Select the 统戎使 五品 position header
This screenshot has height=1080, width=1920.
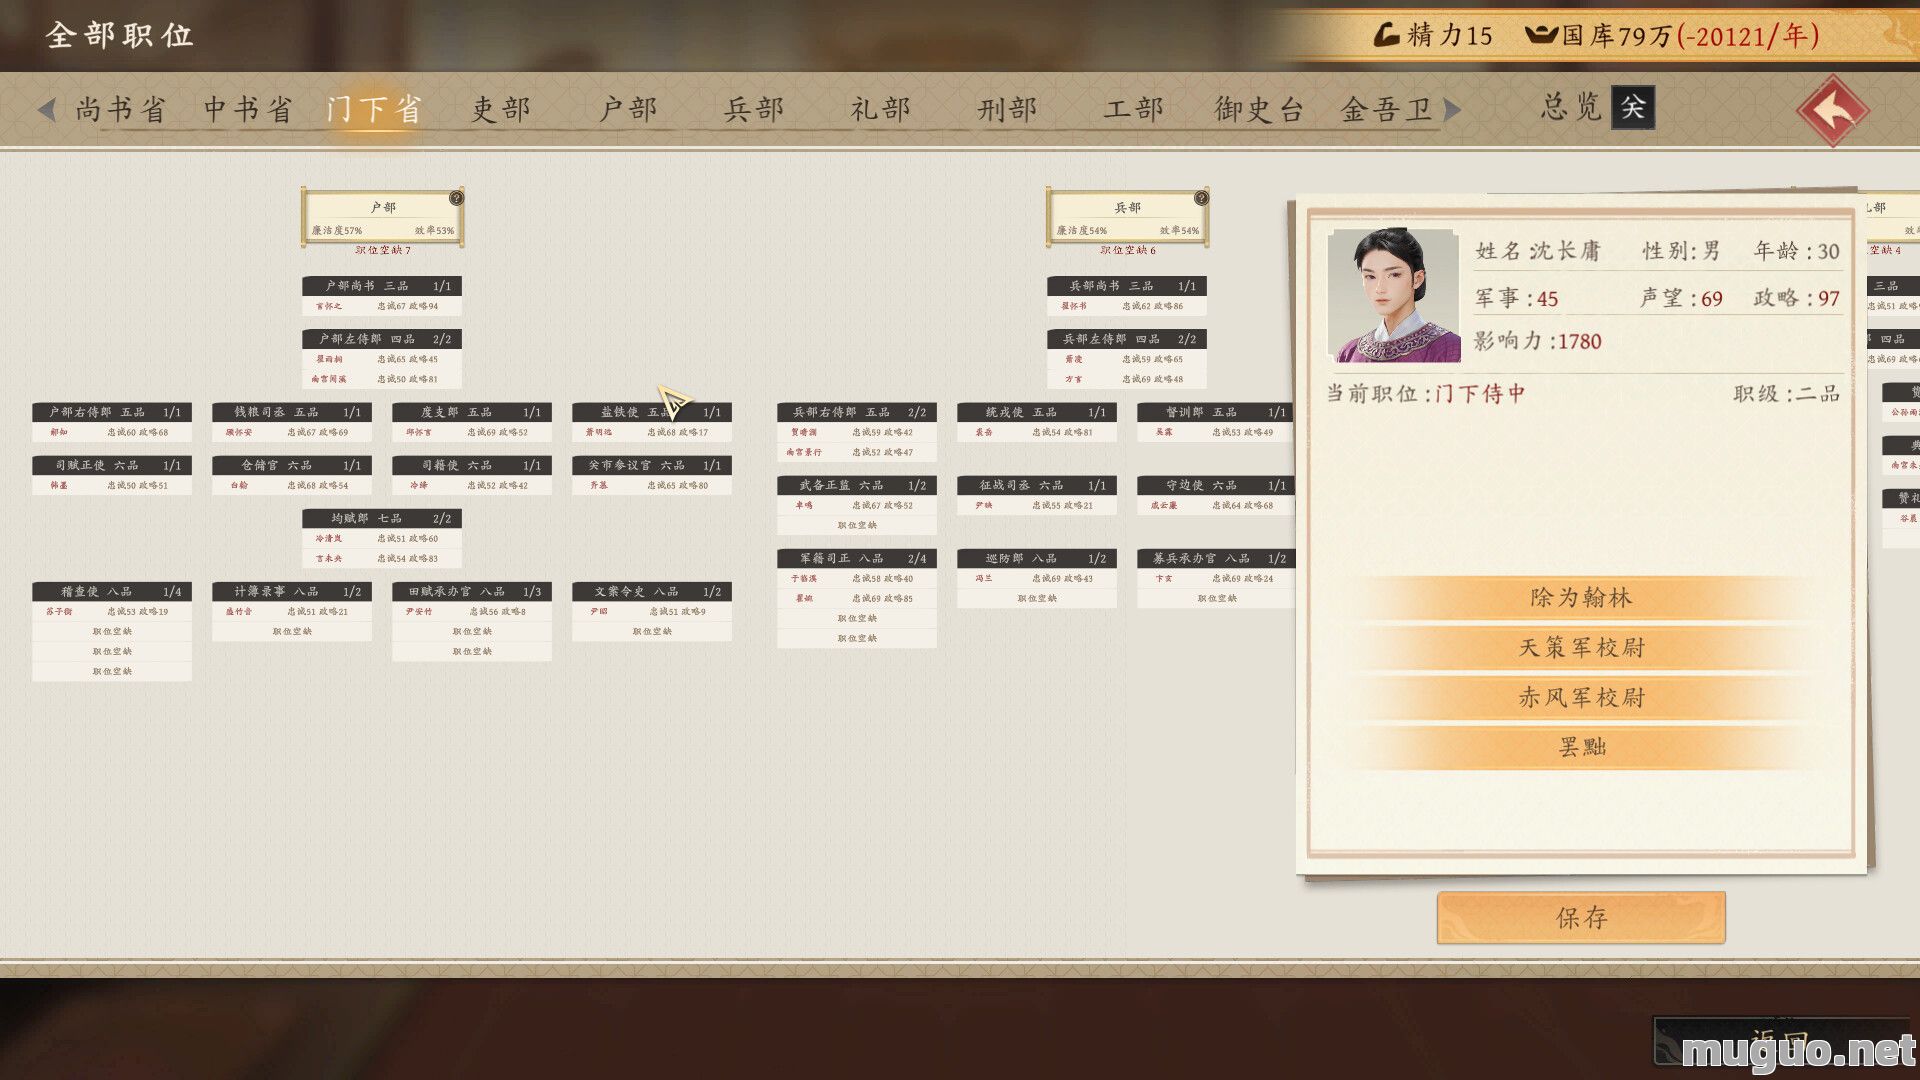pos(1037,411)
